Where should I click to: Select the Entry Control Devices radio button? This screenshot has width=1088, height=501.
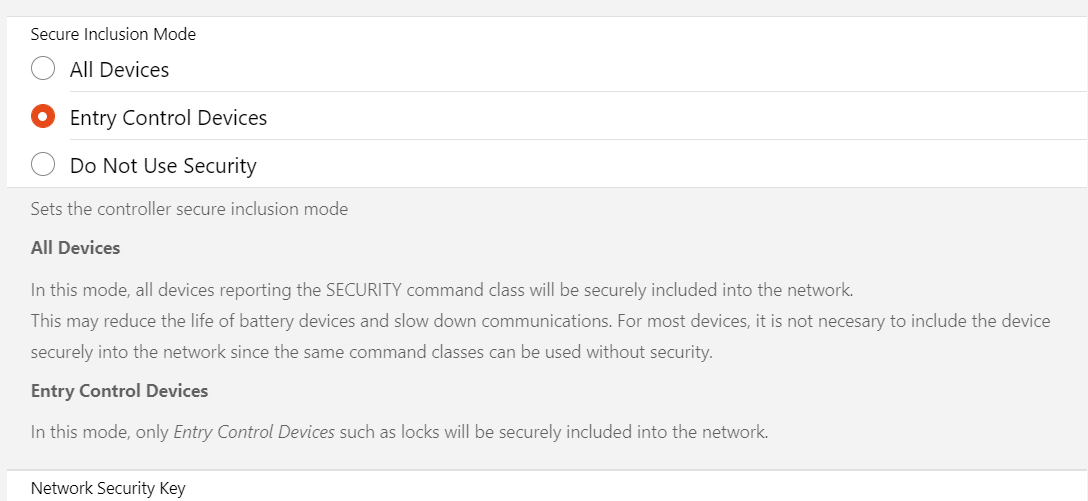click(x=43, y=117)
